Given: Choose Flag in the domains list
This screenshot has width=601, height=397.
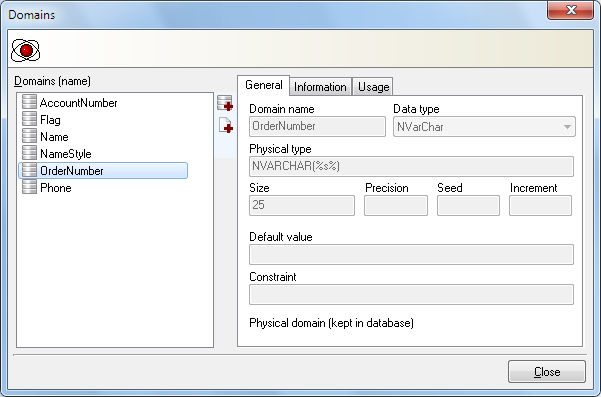Looking at the screenshot, I should click(x=50, y=120).
